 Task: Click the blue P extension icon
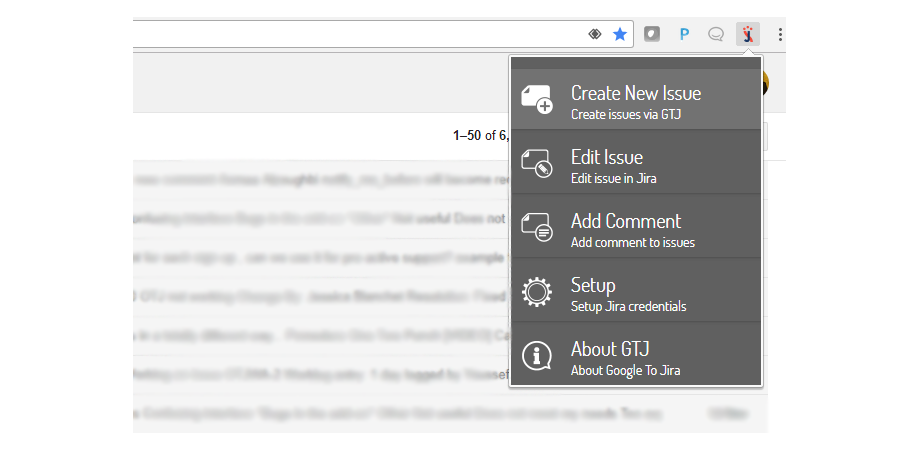(x=684, y=34)
